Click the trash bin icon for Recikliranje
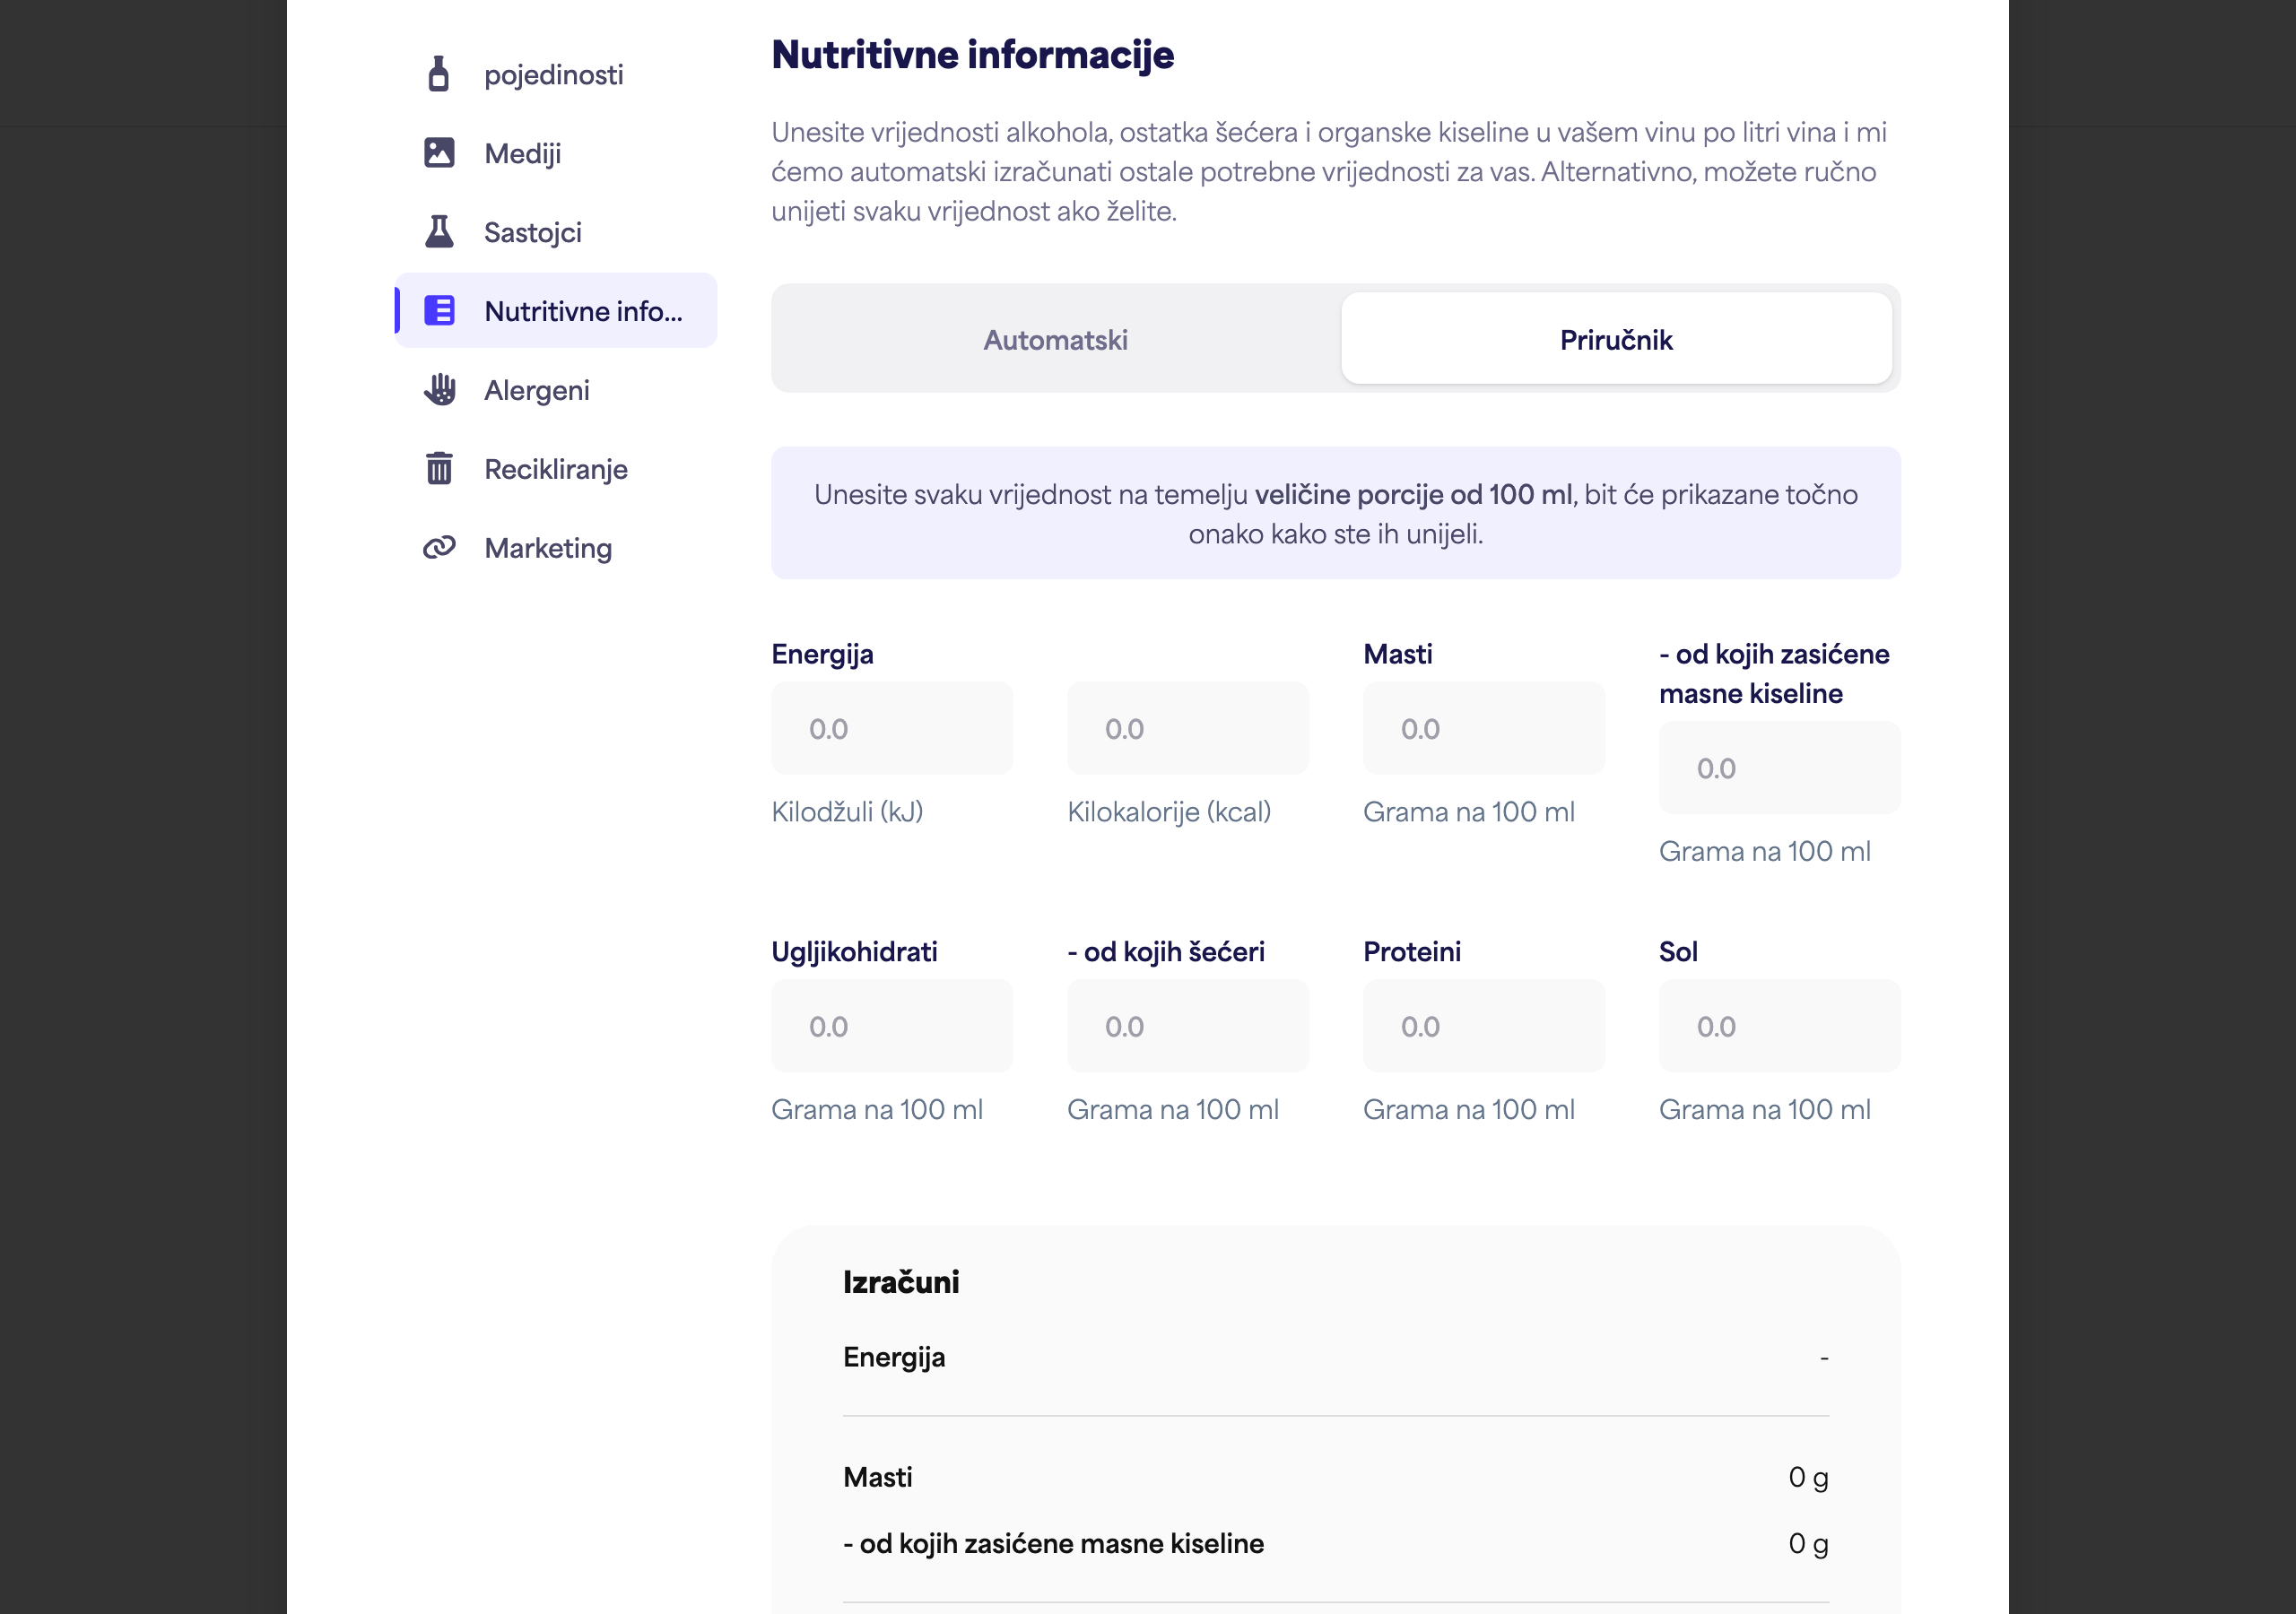This screenshot has width=2296, height=1614. click(439, 468)
